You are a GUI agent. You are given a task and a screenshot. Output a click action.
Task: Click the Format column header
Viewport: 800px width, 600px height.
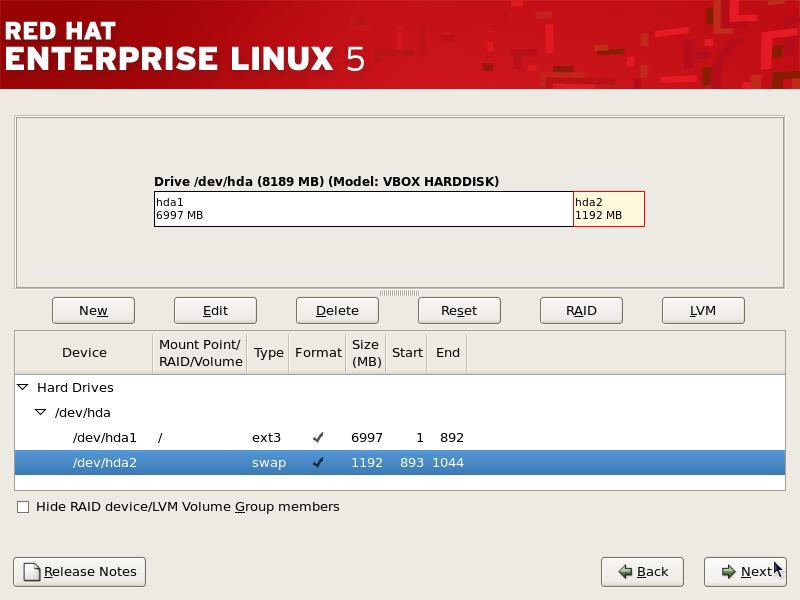318,353
